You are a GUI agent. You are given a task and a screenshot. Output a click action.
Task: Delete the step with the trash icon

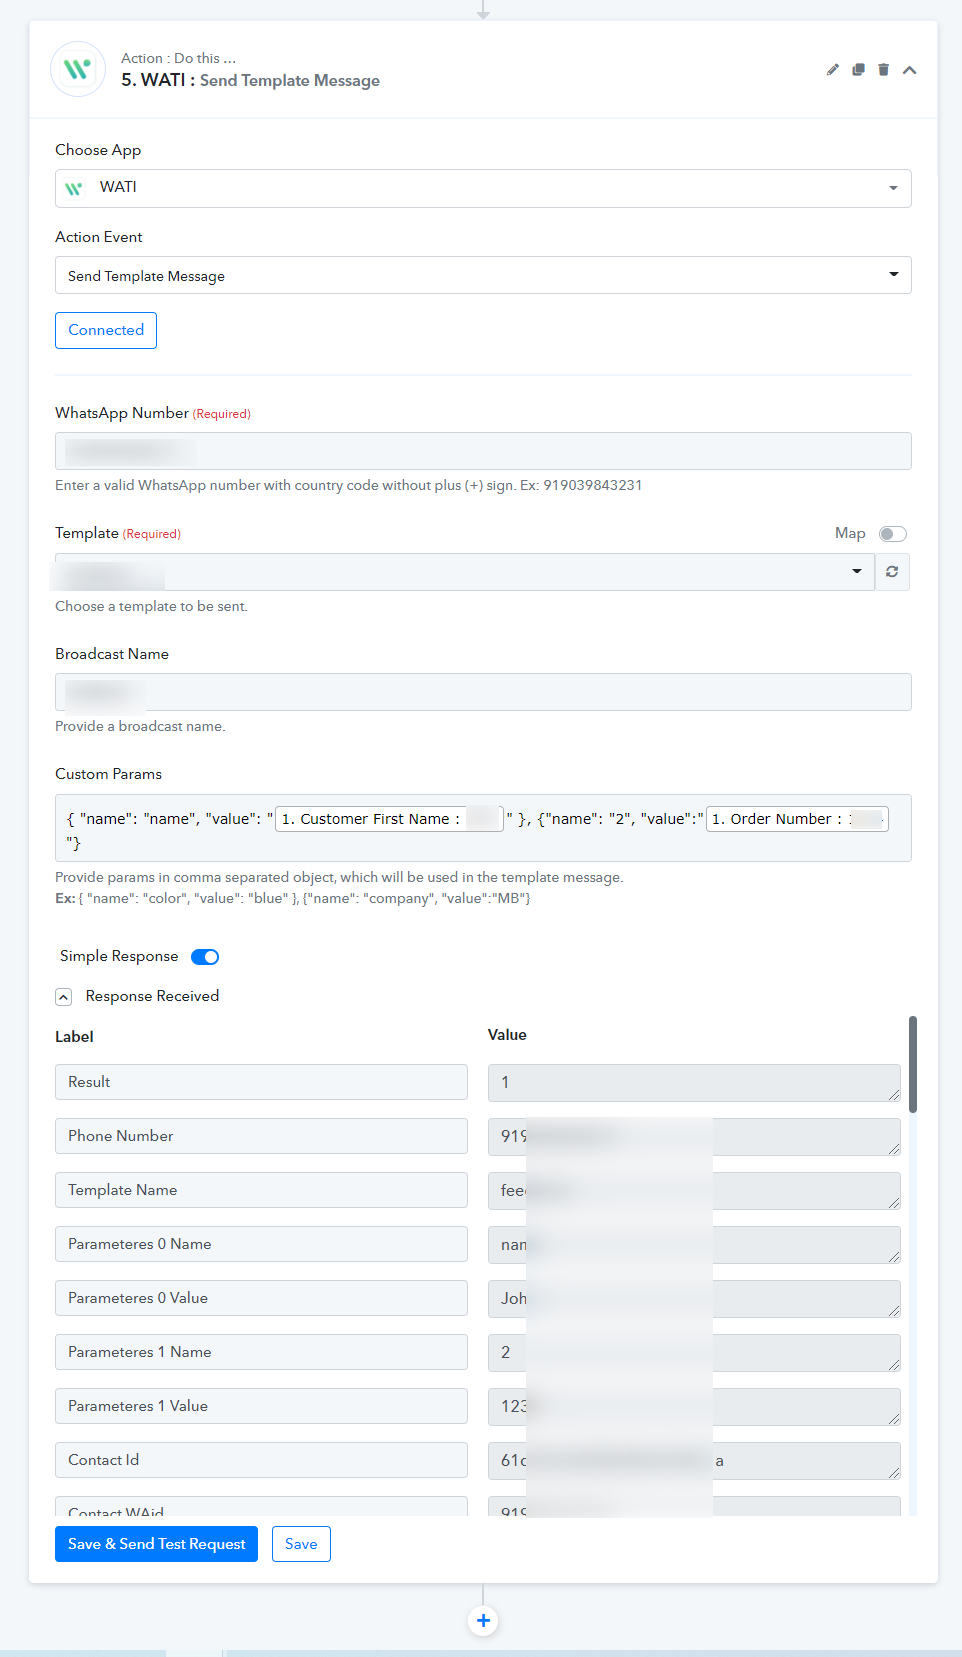[x=883, y=70]
